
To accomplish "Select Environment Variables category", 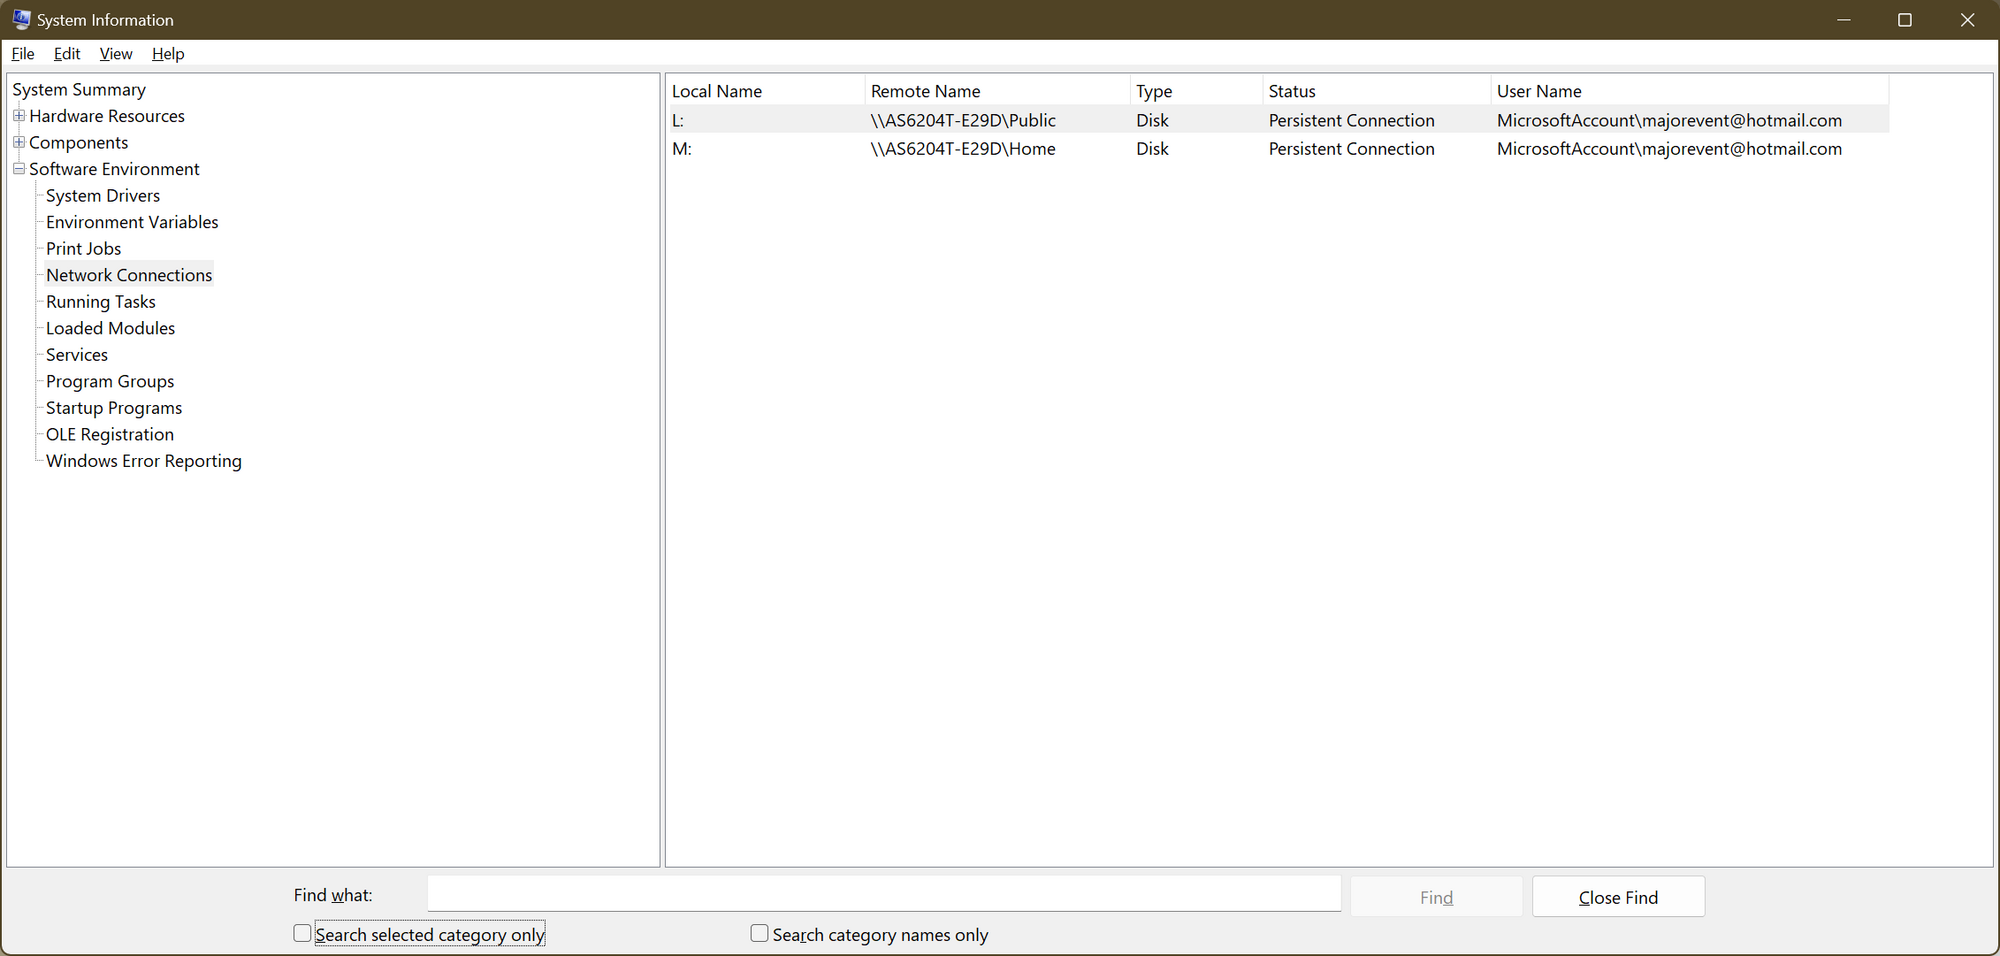I will (131, 222).
